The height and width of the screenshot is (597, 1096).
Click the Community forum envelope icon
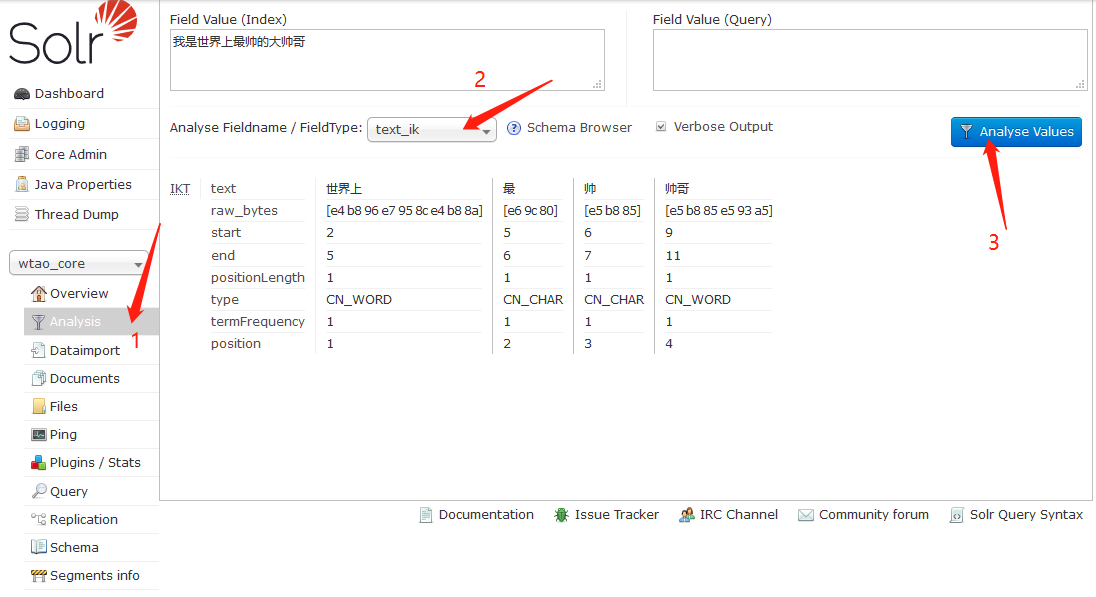click(806, 515)
